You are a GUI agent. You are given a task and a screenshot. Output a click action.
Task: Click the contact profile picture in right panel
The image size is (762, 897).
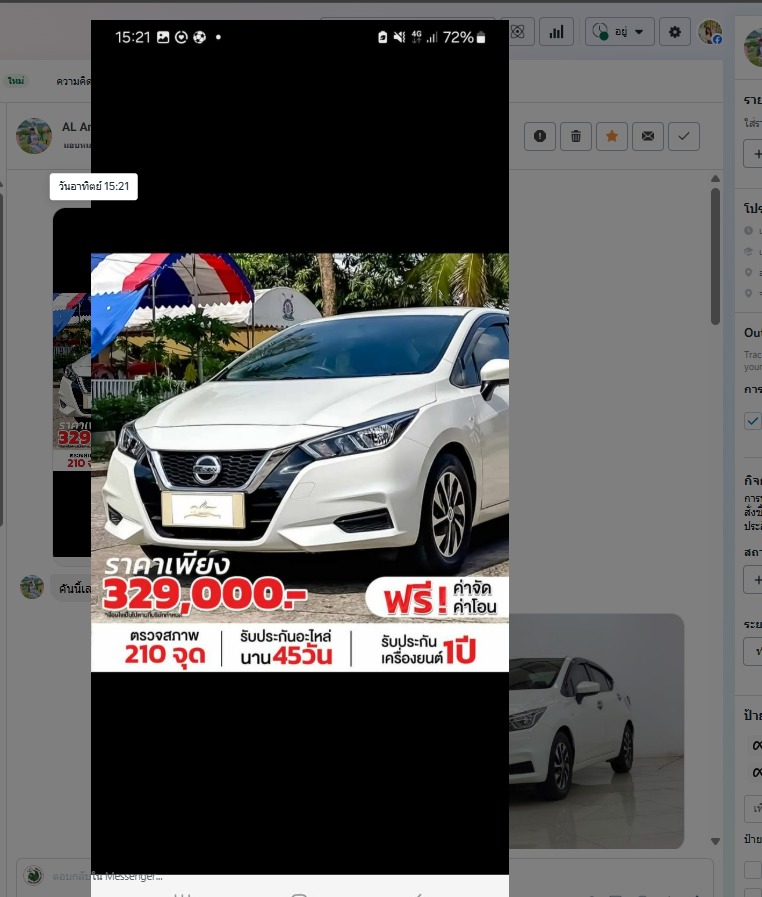point(754,47)
